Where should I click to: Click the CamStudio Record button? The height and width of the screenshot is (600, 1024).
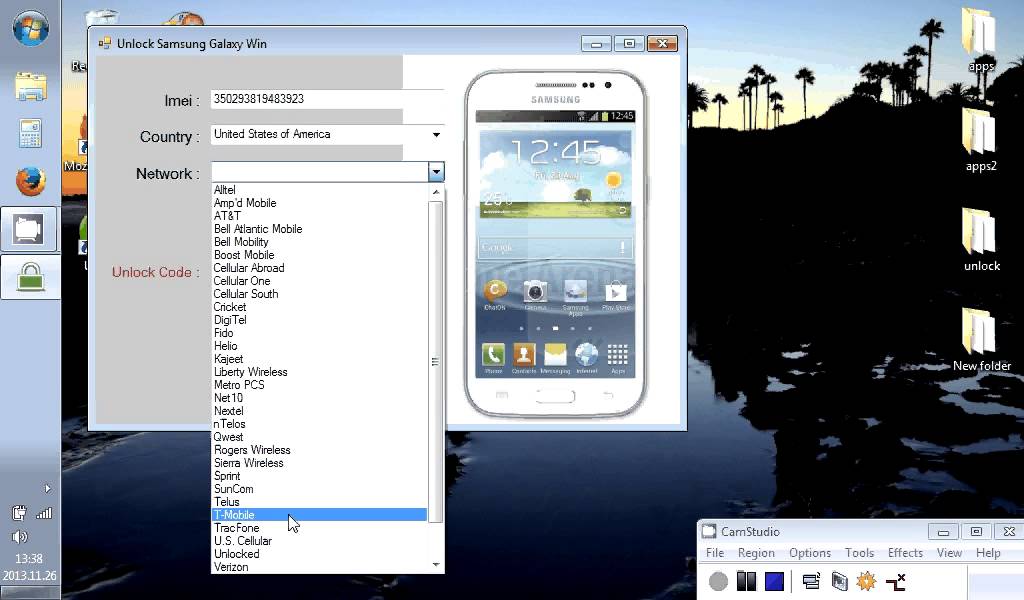coord(718,580)
